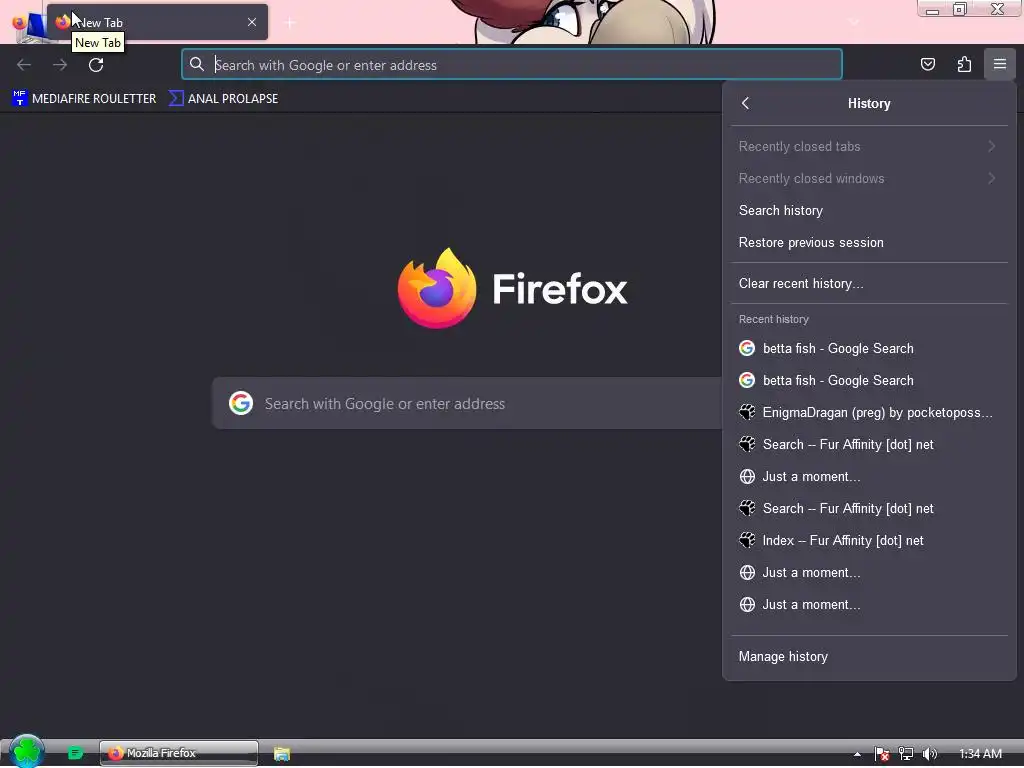Close the New Tab tab
This screenshot has width=1024, height=768.
point(252,22)
